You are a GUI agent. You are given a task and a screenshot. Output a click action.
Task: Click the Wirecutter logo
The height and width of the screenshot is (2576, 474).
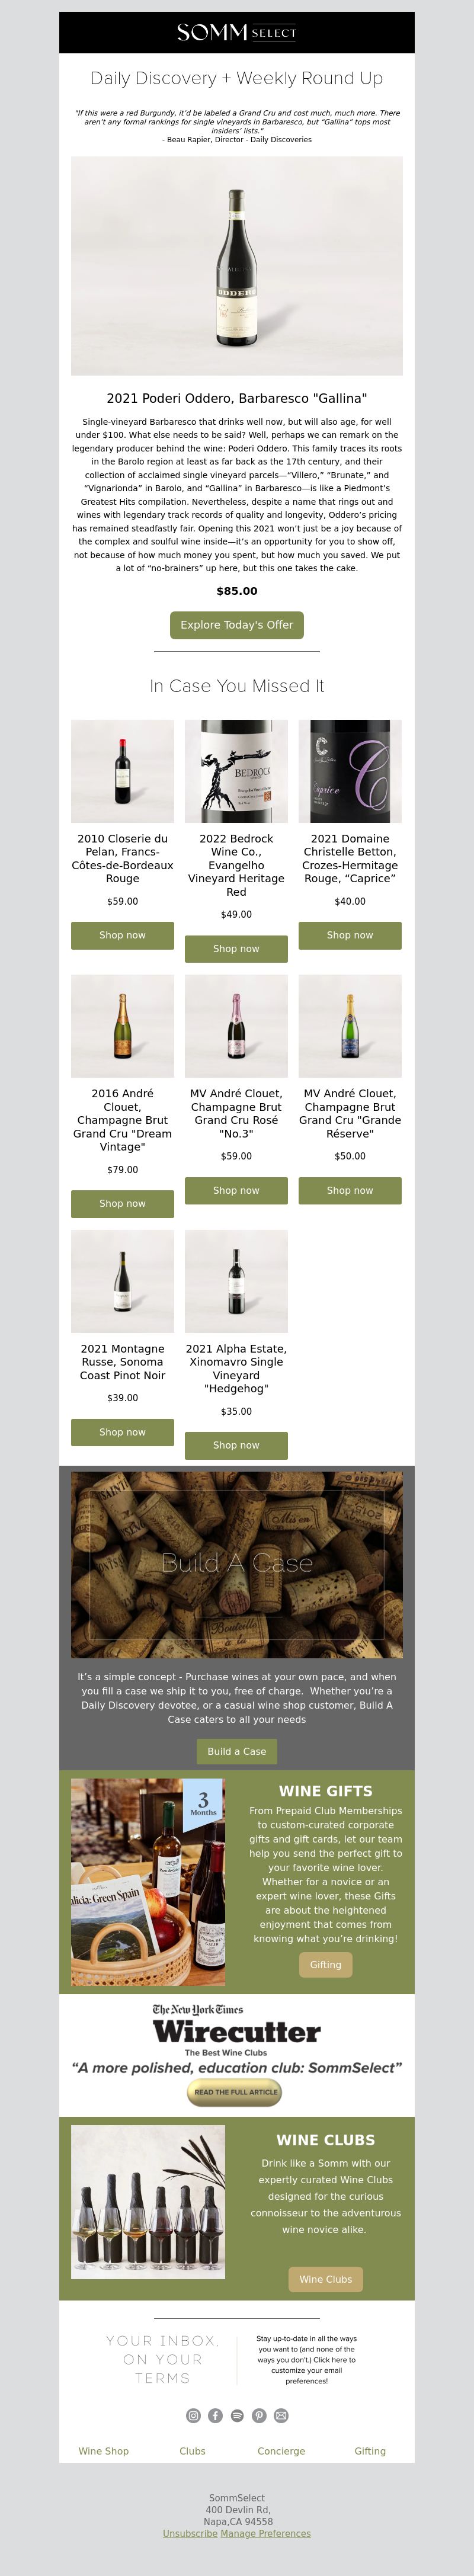pyautogui.click(x=237, y=2031)
